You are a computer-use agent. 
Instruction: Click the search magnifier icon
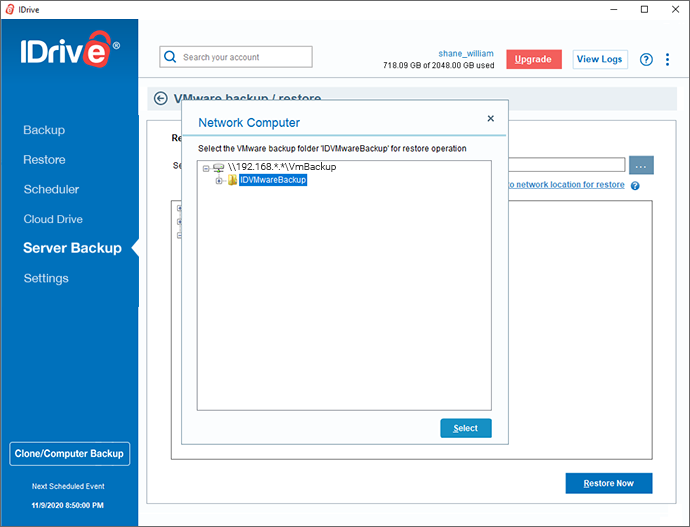[x=170, y=57]
